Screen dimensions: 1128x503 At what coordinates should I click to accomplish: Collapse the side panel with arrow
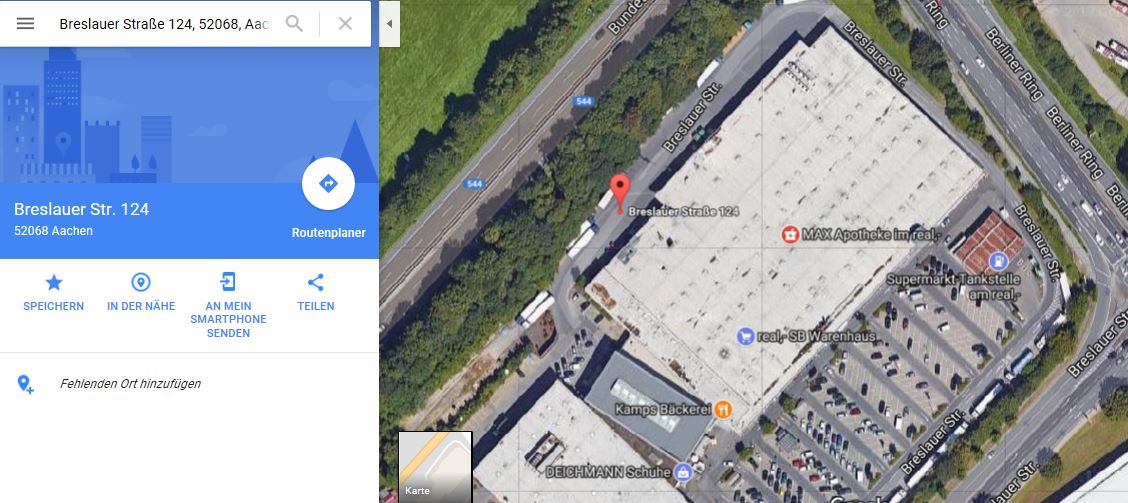coord(389,24)
